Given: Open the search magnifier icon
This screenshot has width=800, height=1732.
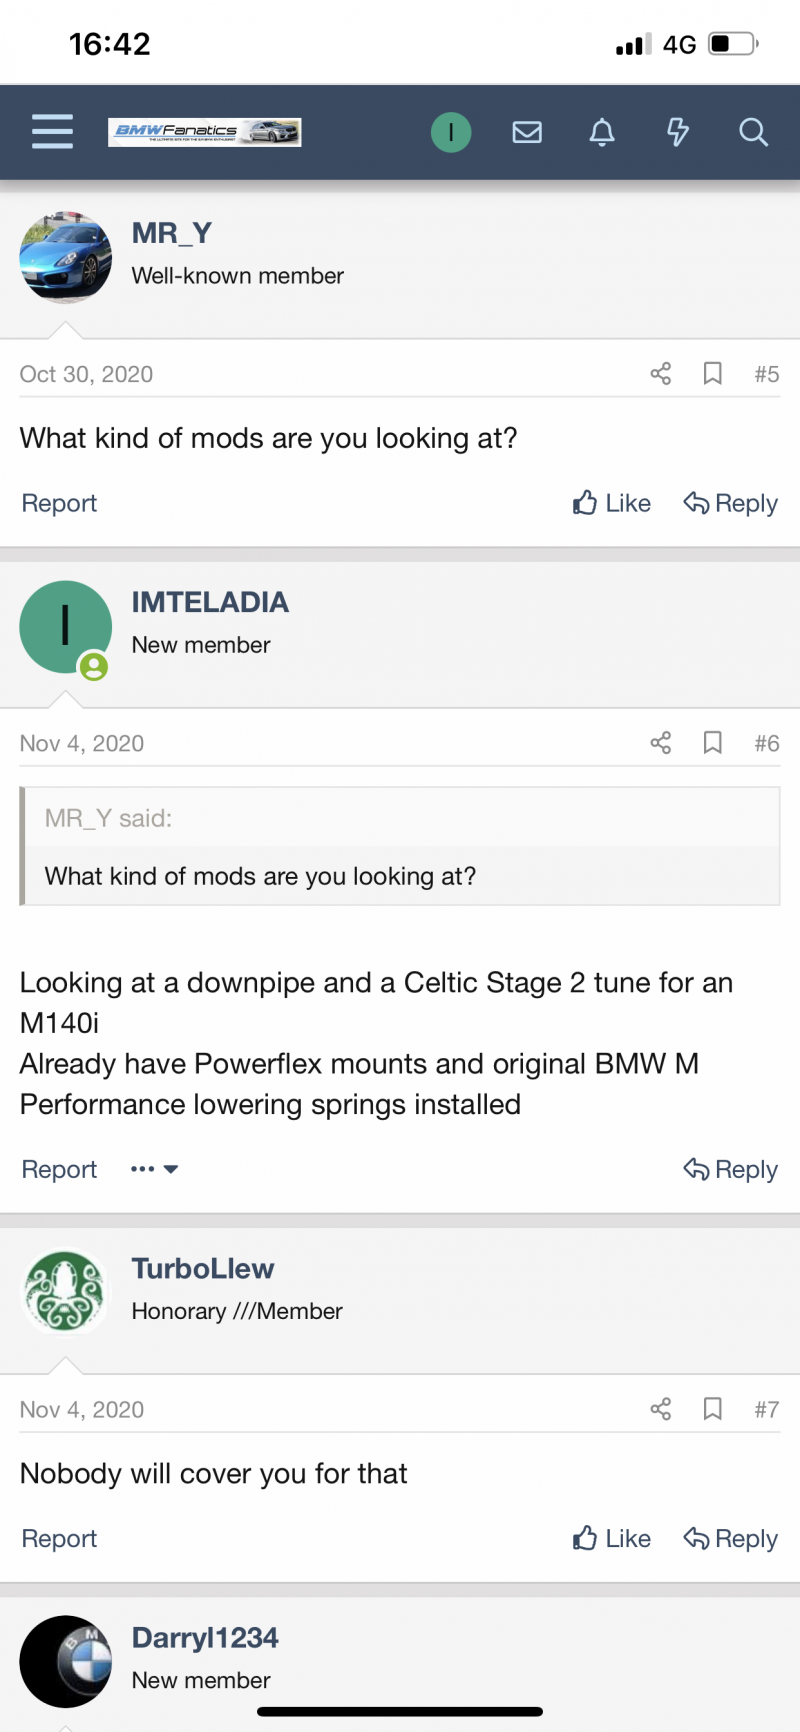Looking at the screenshot, I should pos(753,132).
